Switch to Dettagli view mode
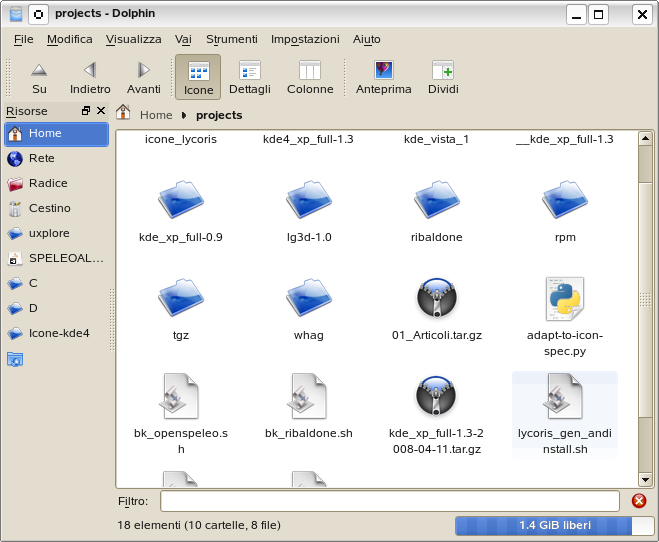 coord(250,78)
